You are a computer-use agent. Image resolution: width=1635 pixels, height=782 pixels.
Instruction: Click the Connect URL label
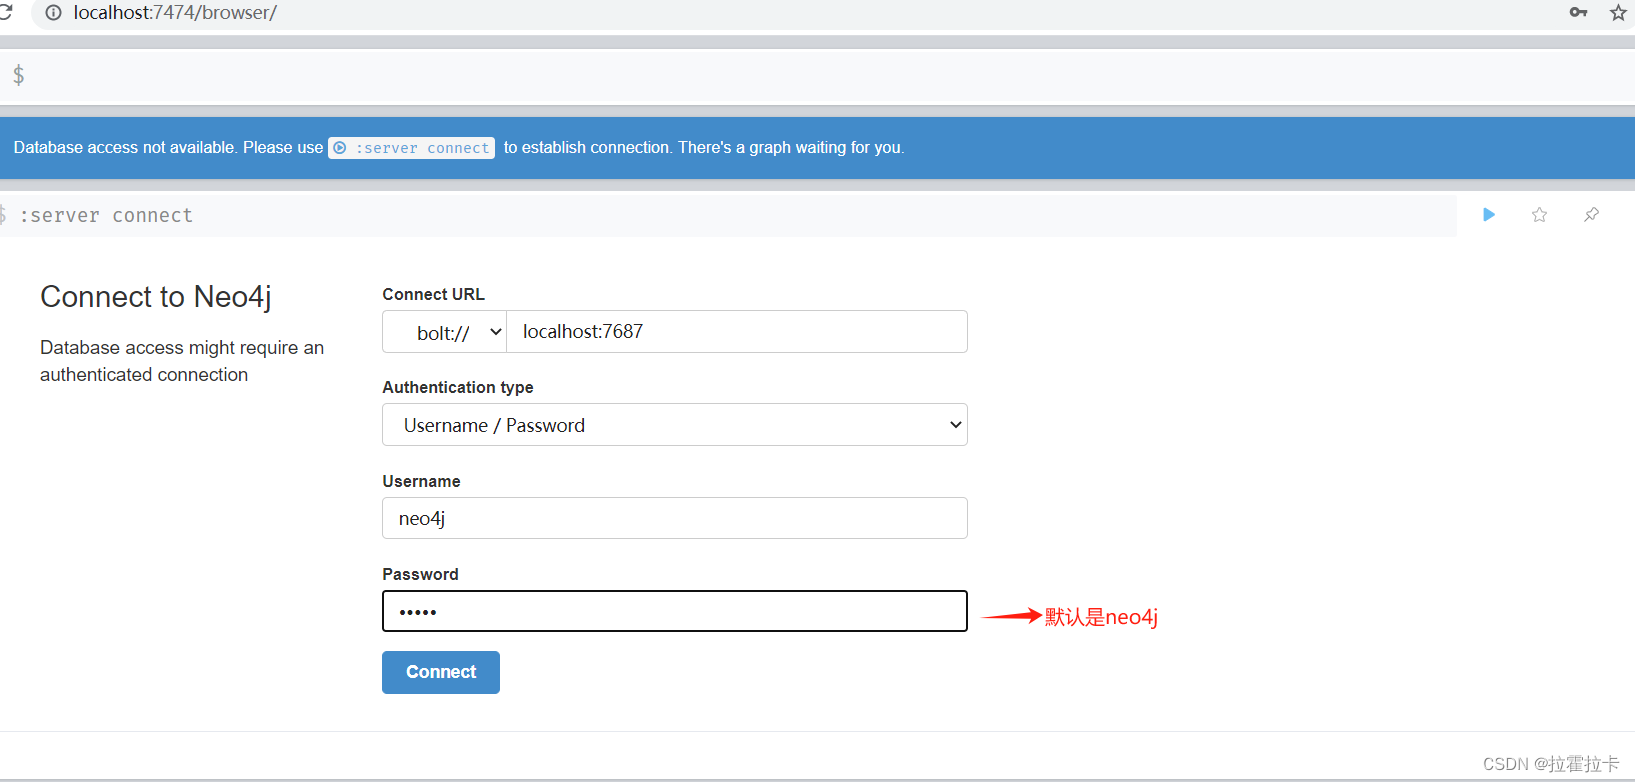(x=433, y=294)
